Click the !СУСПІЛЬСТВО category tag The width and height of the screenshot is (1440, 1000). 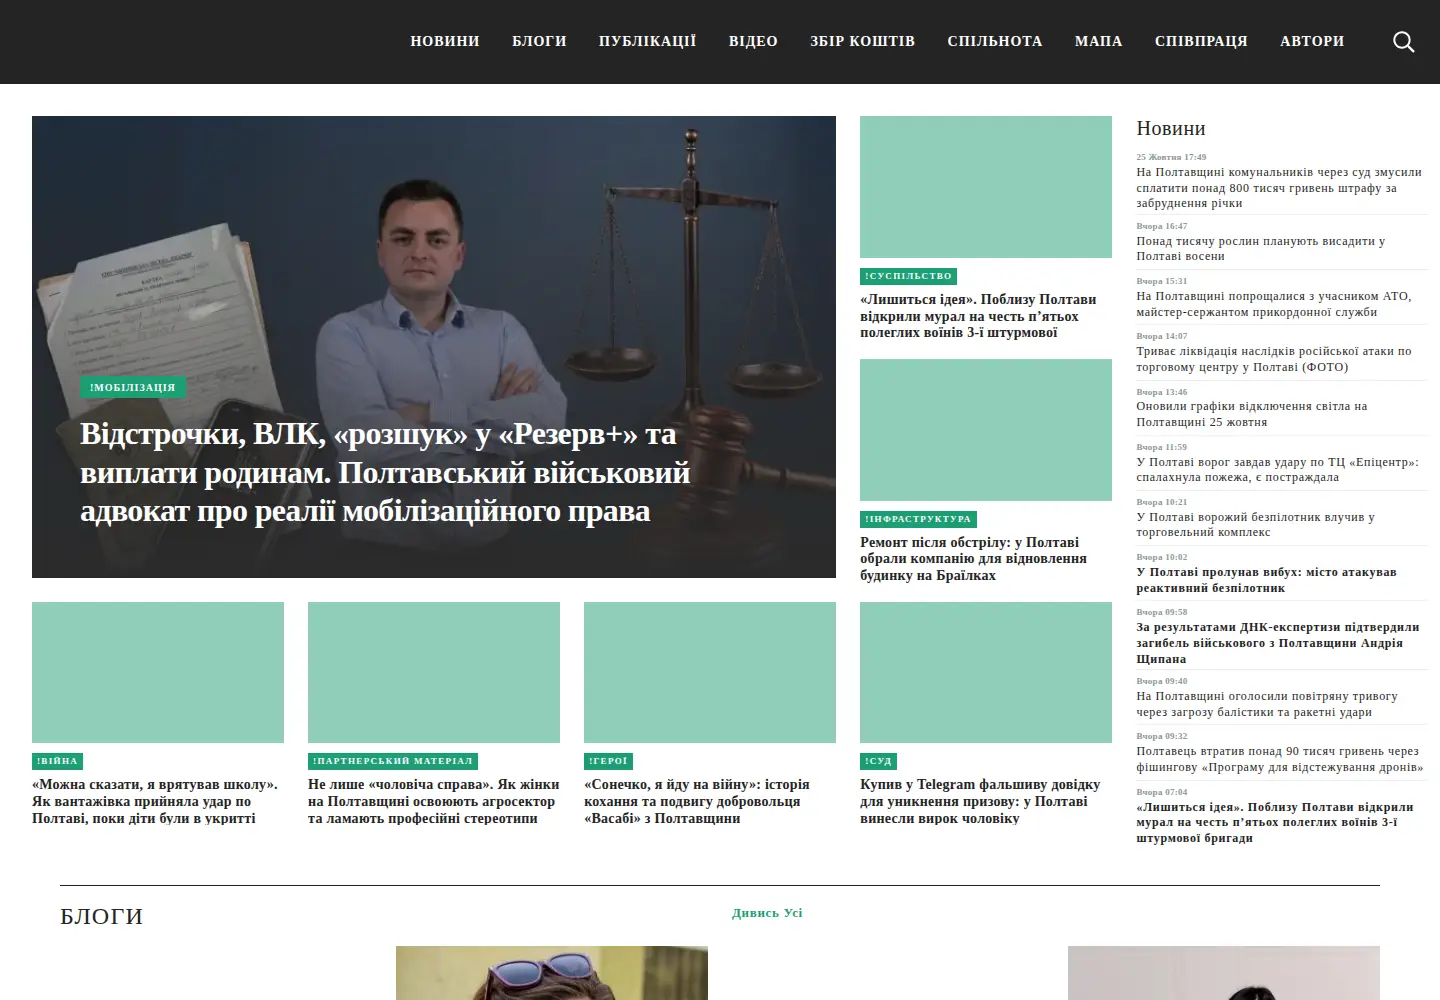click(909, 276)
